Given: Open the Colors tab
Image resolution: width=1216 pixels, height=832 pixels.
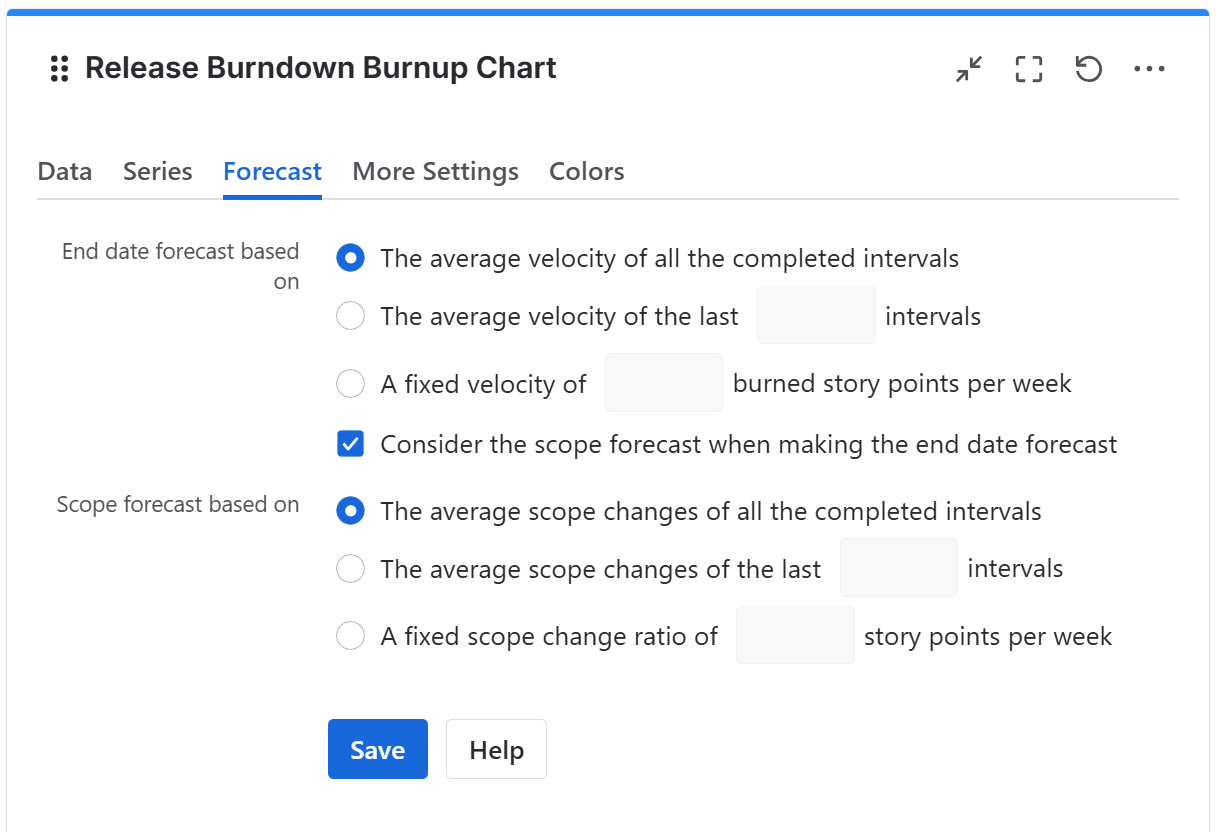Looking at the screenshot, I should point(586,171).
